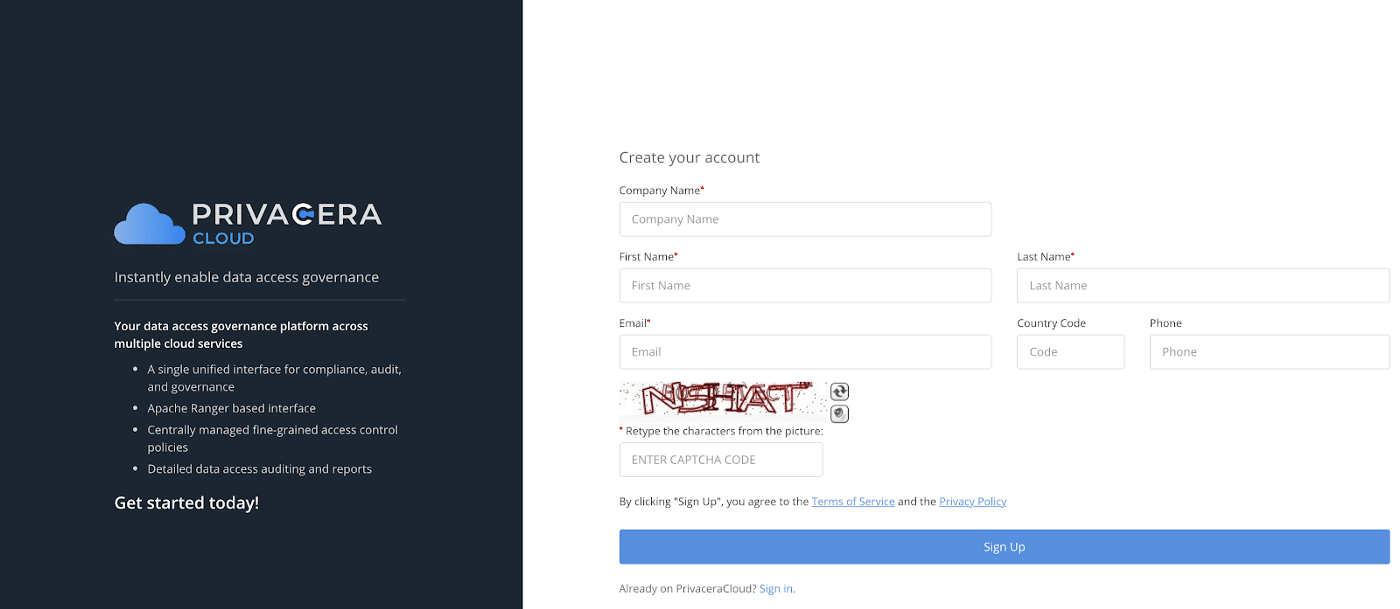
Task: Click the Get started today text
Action: pyautogui.click(x=186, y=502)
